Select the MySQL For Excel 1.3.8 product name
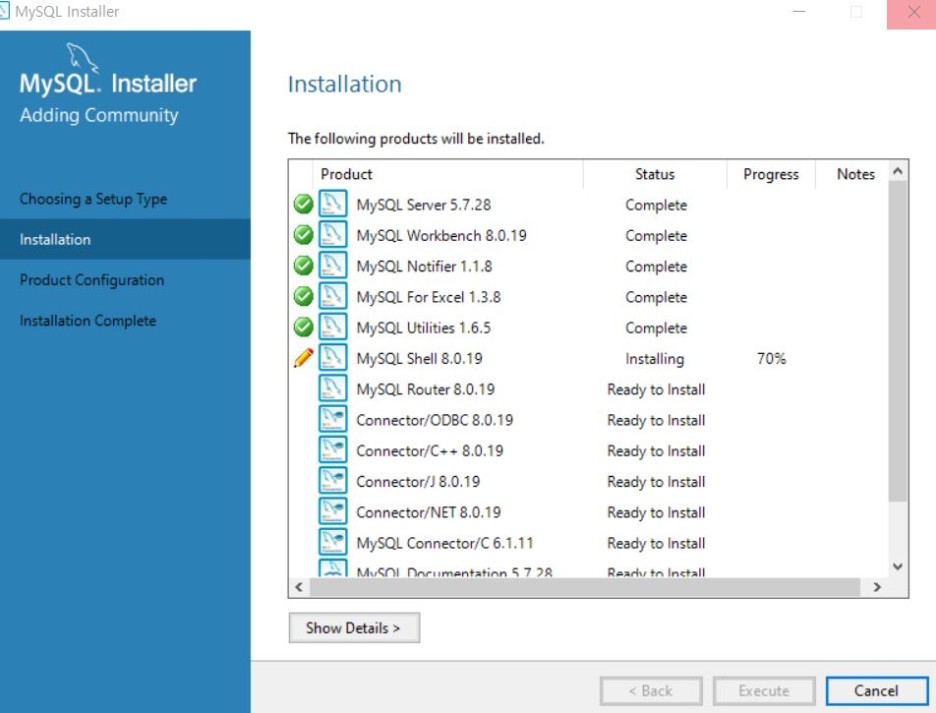The height and width of the screenshot is (713, 936). click(x=428, y=297)
